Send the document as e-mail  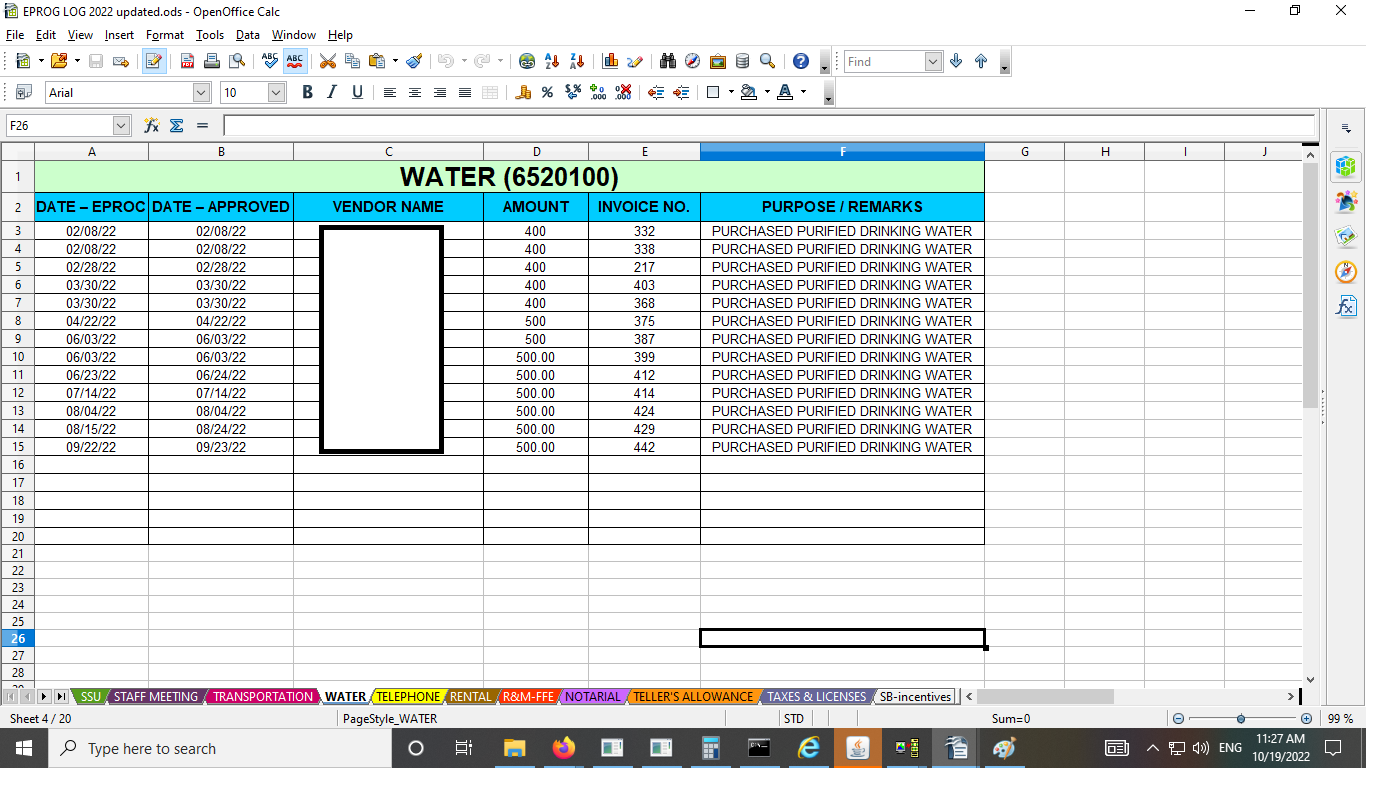(121, 61)
